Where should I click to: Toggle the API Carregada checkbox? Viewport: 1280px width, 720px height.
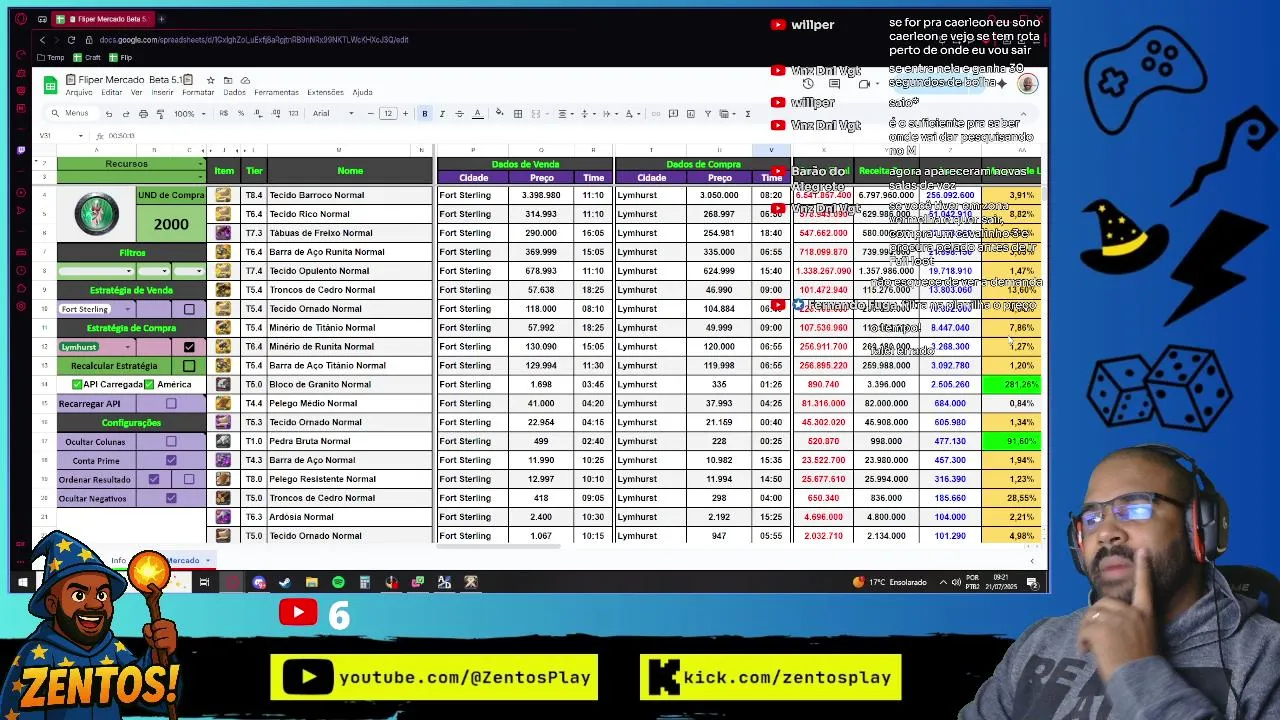click(77, 384)
